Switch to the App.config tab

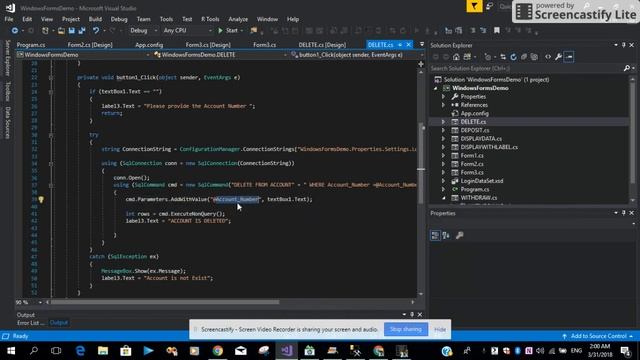pos(149,45)
